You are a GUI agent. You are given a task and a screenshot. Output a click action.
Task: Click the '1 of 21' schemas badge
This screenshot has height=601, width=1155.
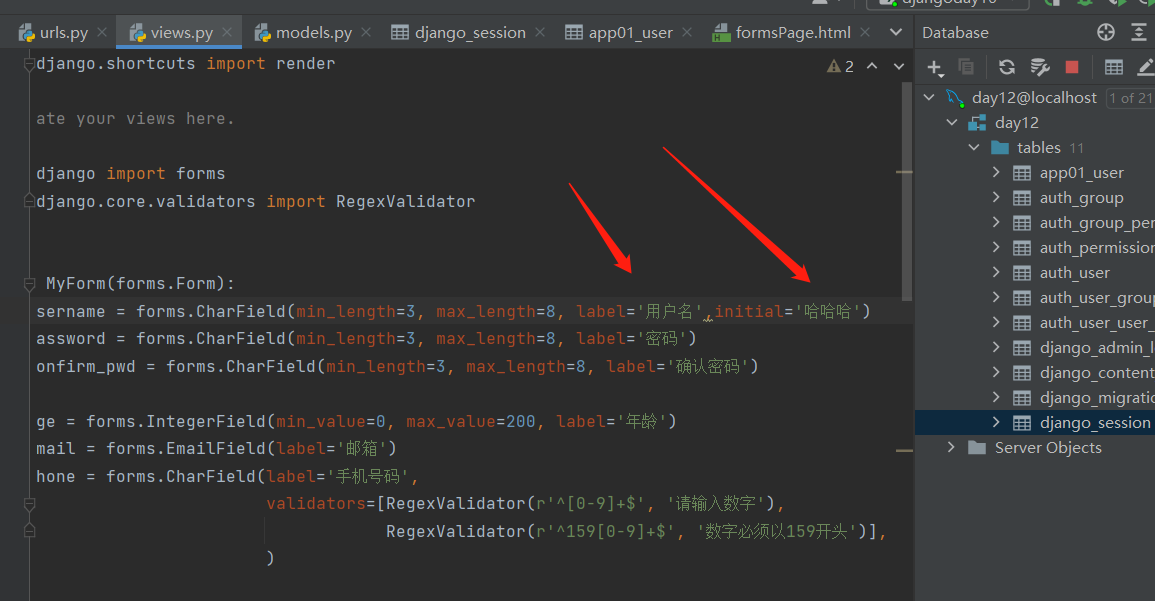(1130, 98)
